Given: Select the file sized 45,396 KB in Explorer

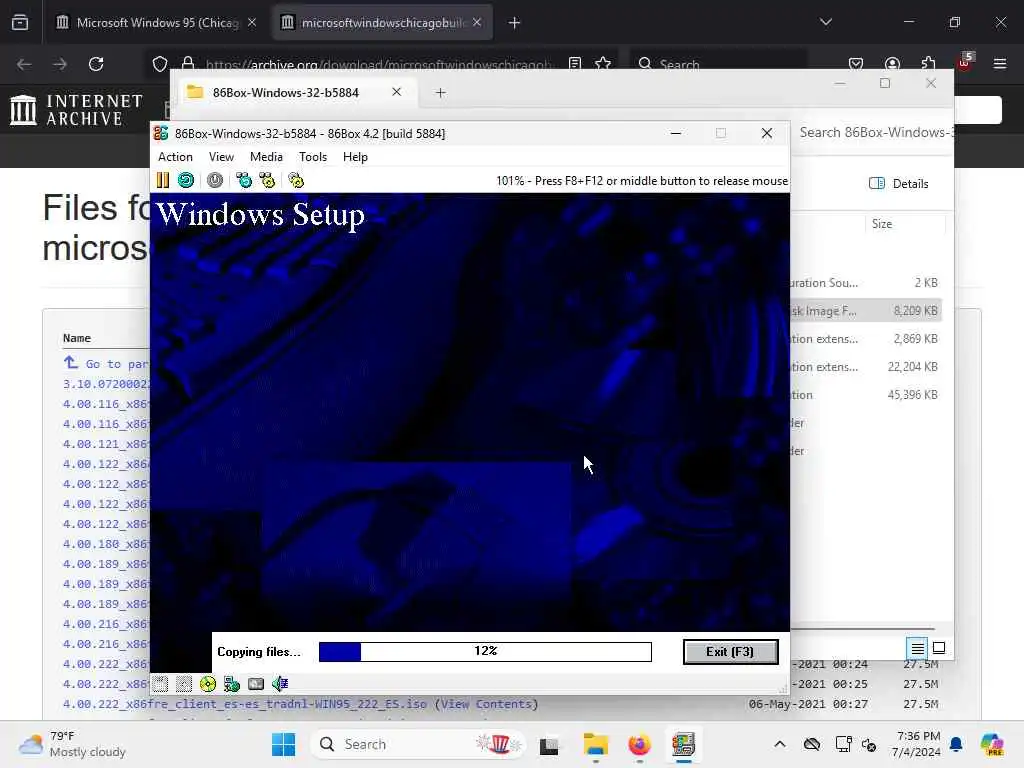Looking at the screenshot, I should (866, 395).
